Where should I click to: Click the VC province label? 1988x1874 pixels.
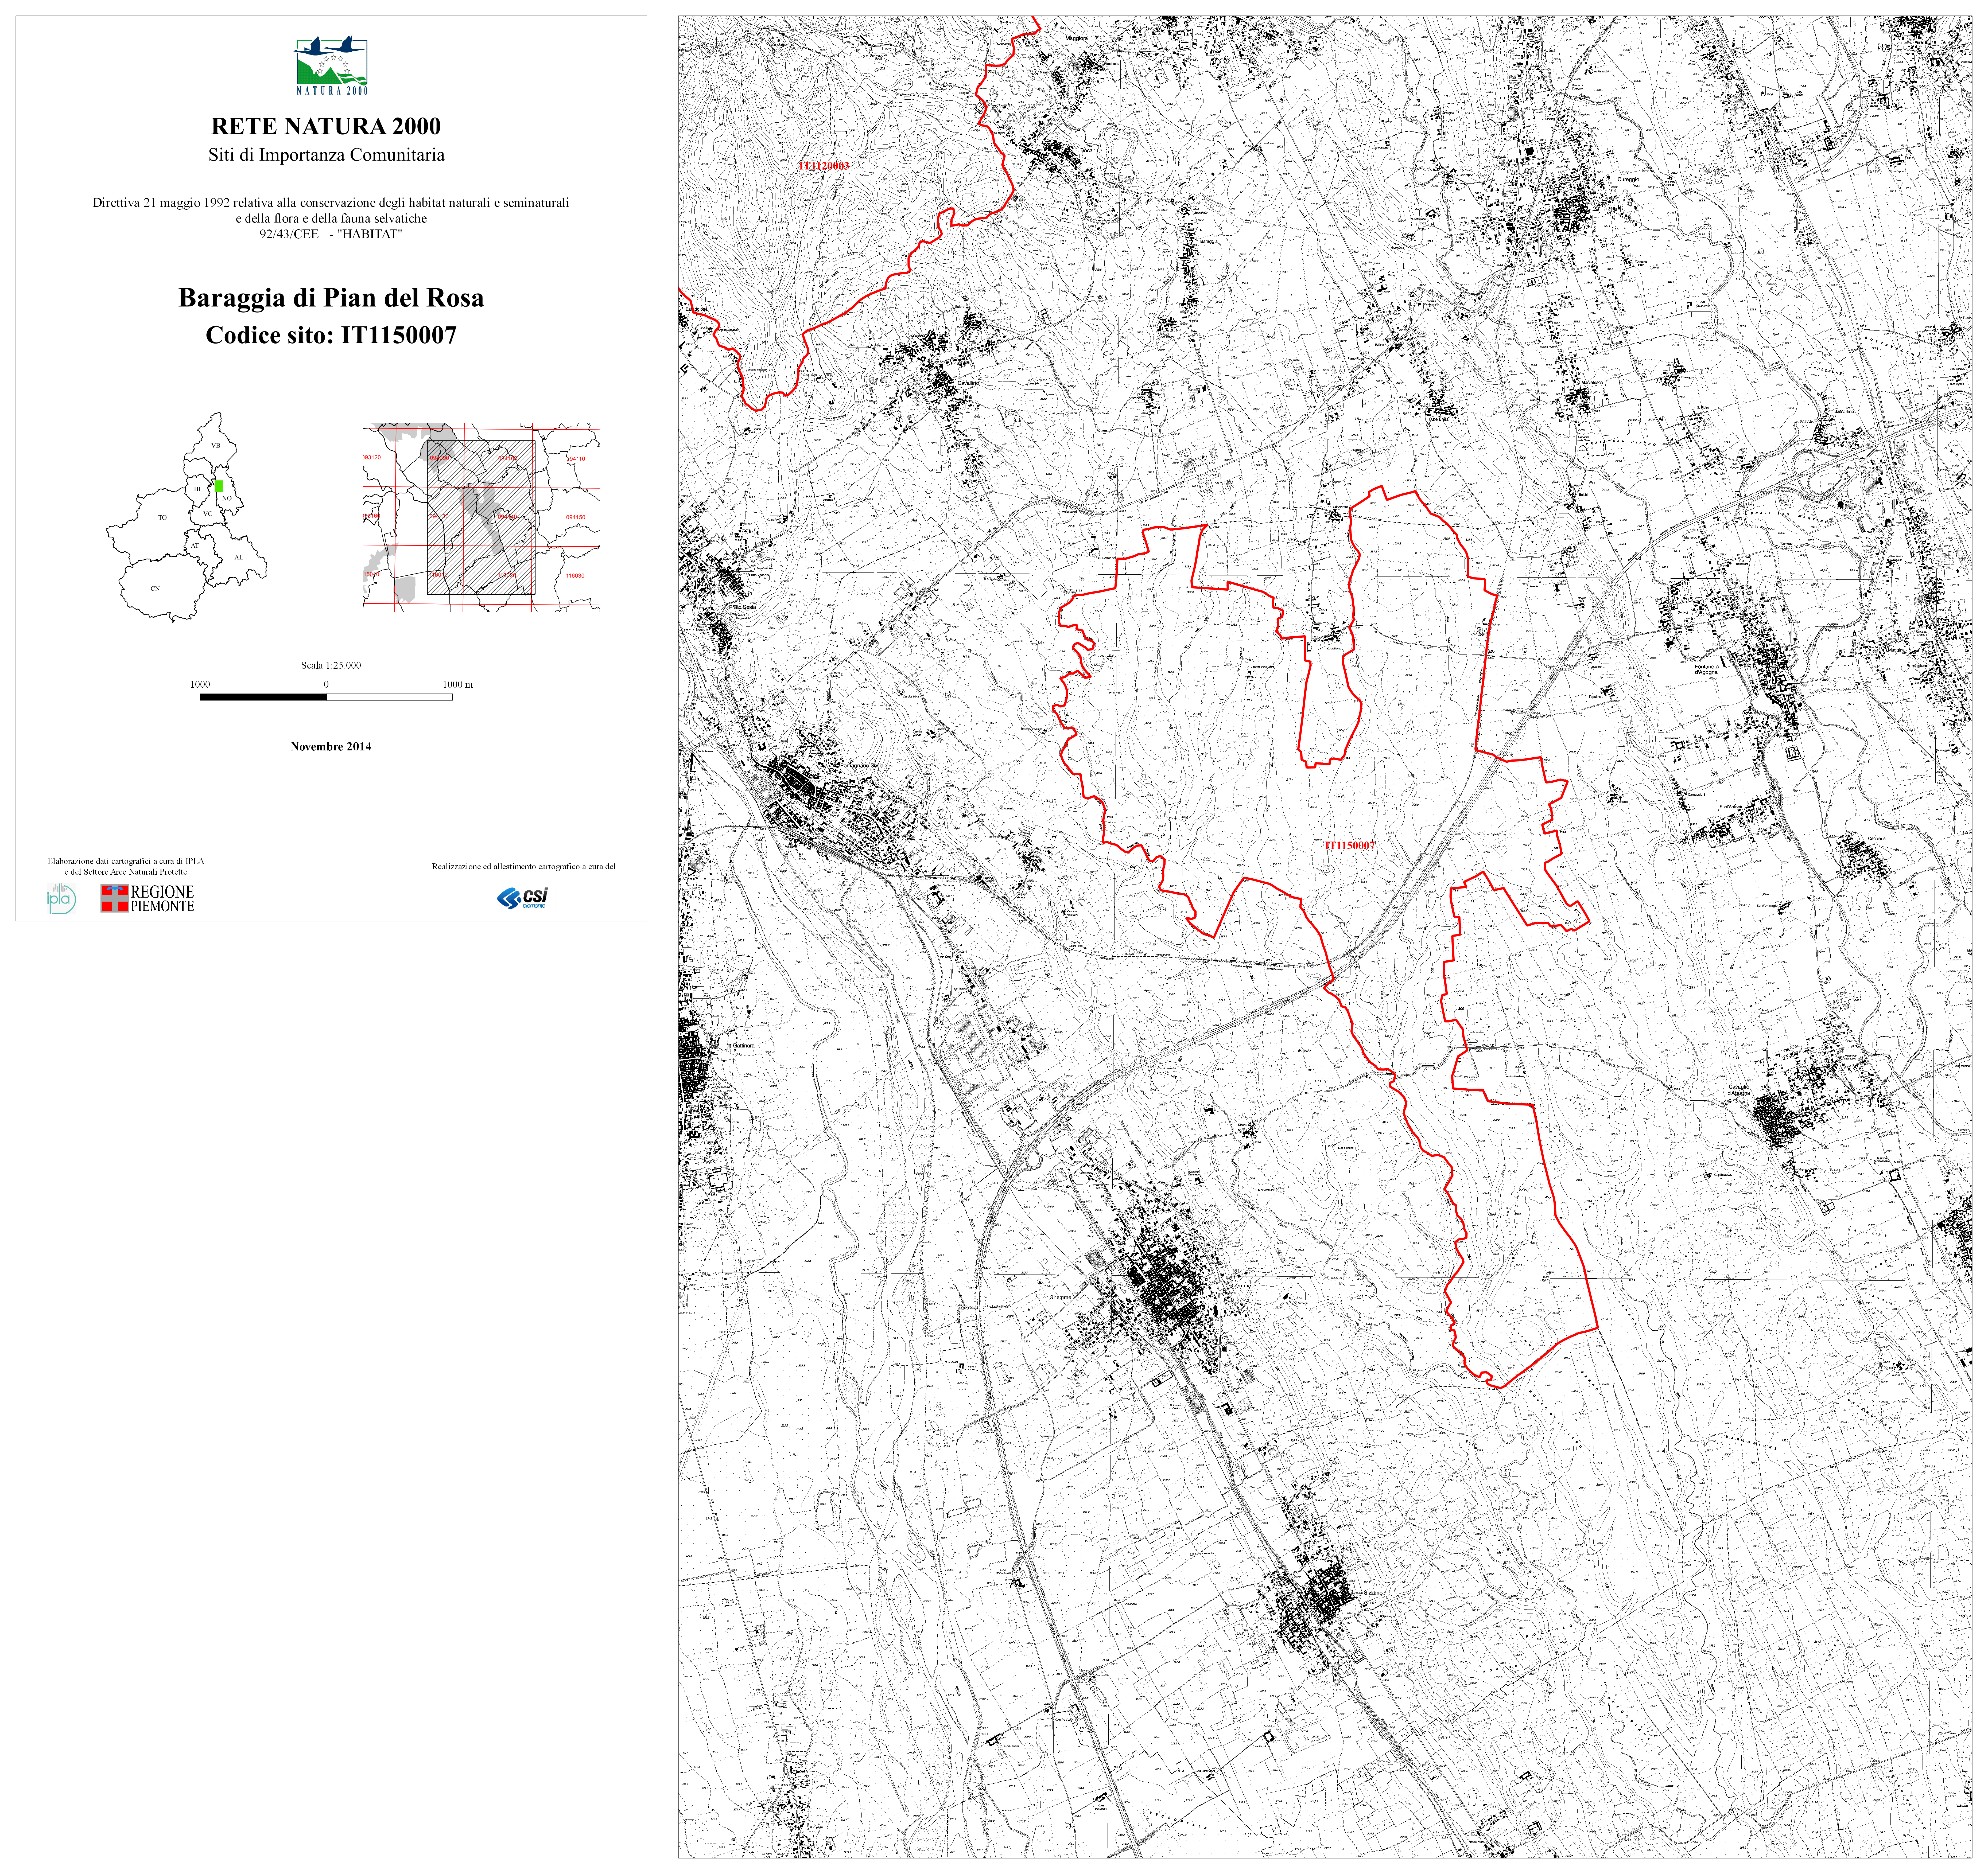coord(208,514)
